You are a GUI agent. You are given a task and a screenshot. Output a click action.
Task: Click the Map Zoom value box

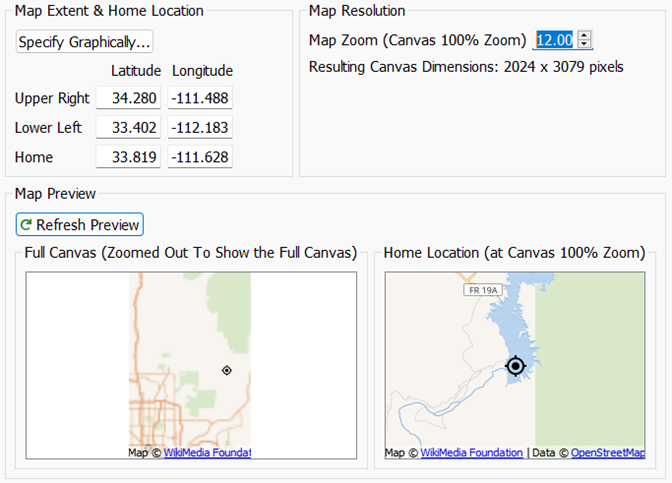(x=555, y=40)
